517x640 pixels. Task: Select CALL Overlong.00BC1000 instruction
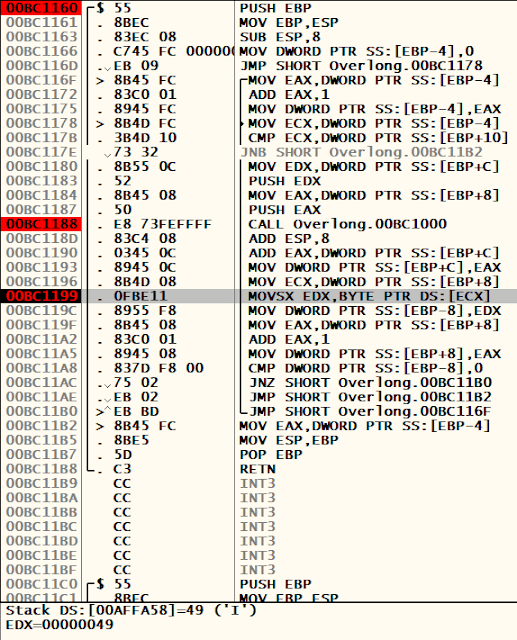point(348,224)
